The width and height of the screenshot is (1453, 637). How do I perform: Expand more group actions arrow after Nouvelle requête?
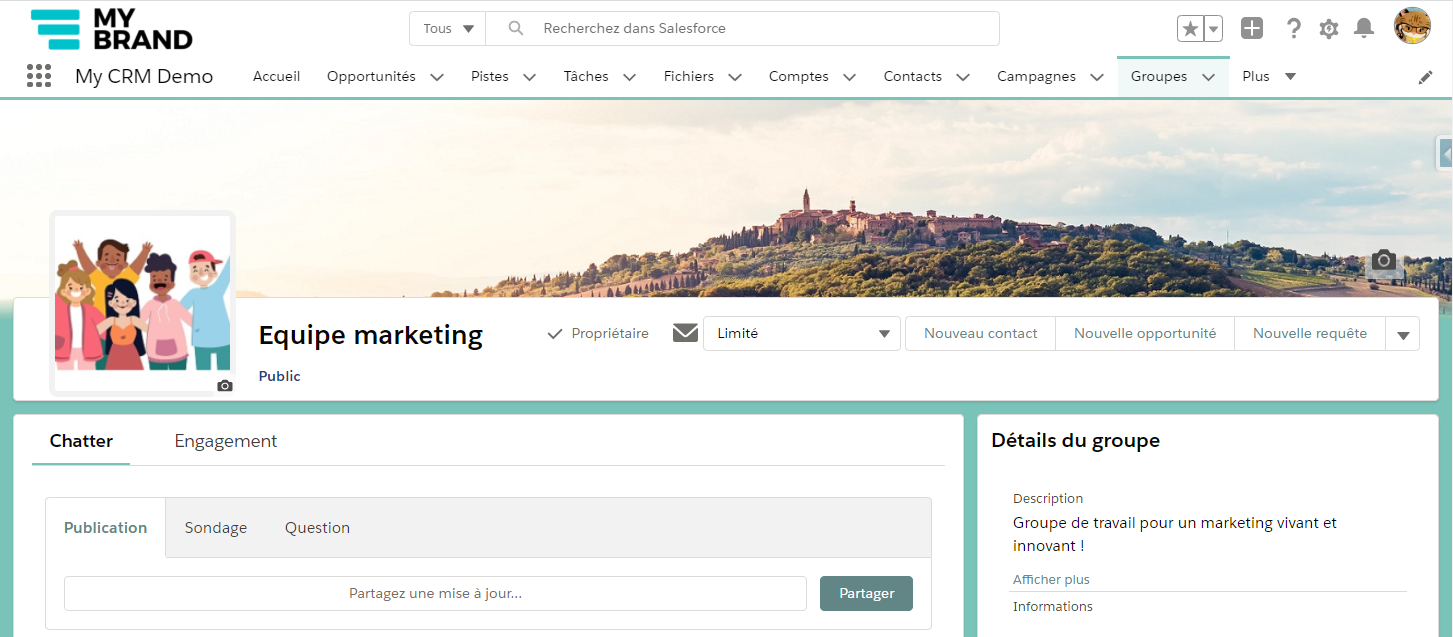tap(1402, 335)
